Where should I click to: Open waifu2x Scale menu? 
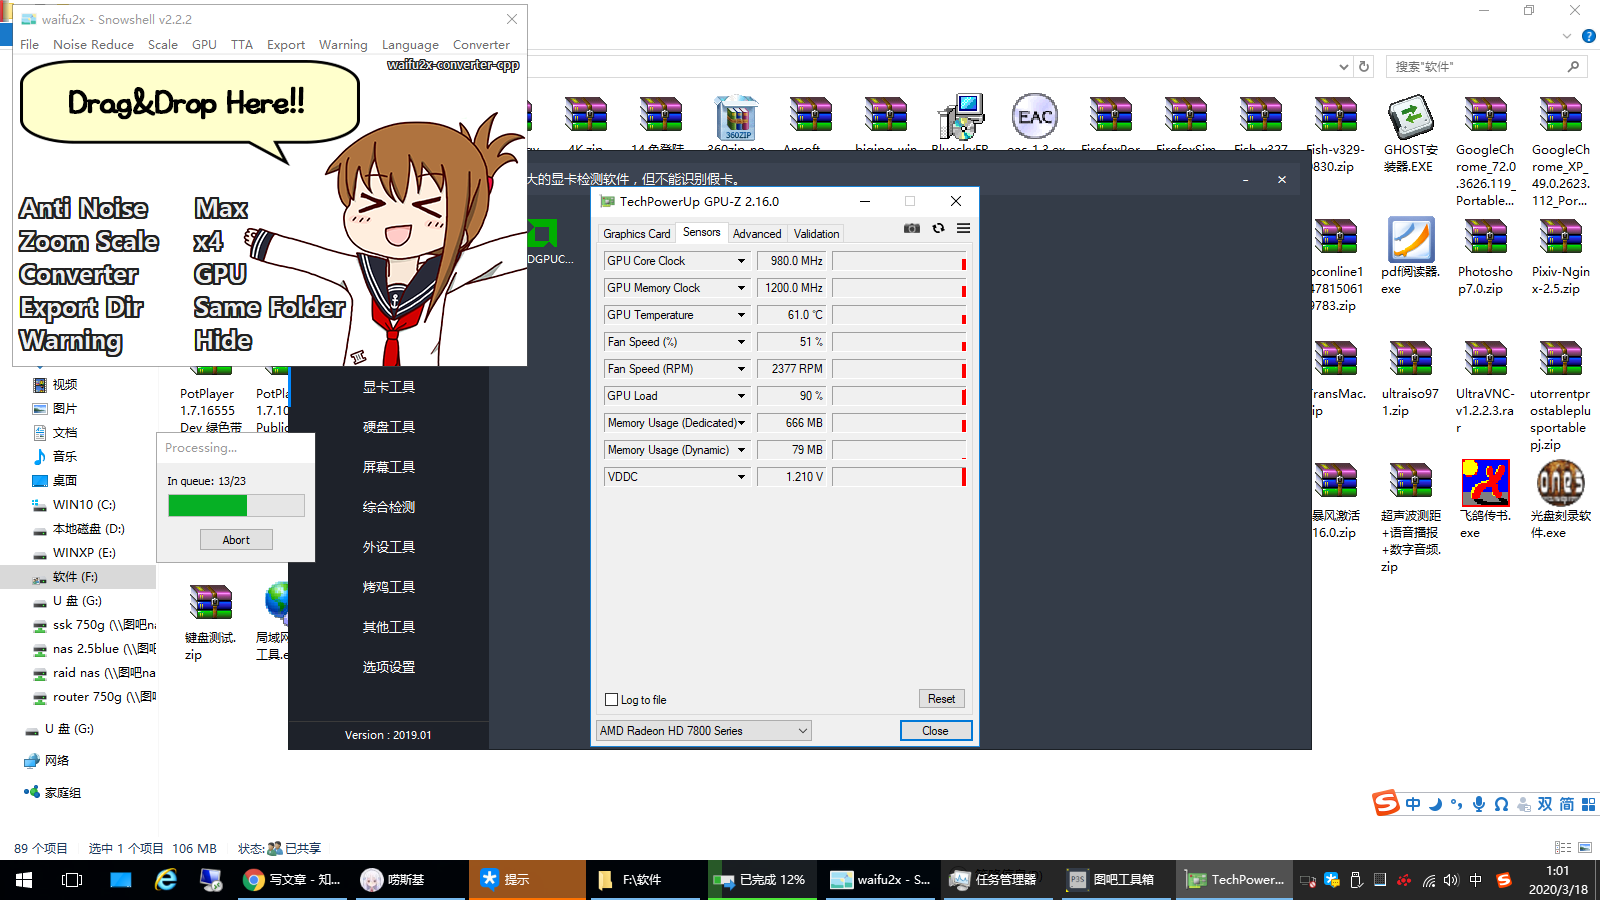point(163,45)
